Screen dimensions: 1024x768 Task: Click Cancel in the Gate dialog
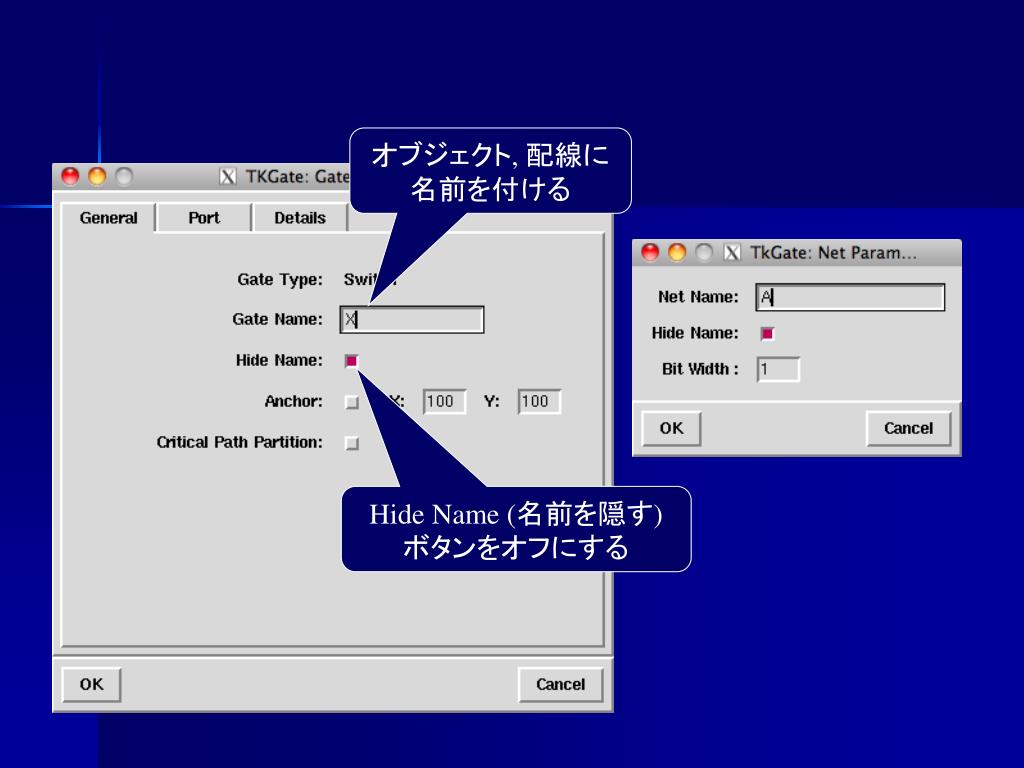click(560, 684)
